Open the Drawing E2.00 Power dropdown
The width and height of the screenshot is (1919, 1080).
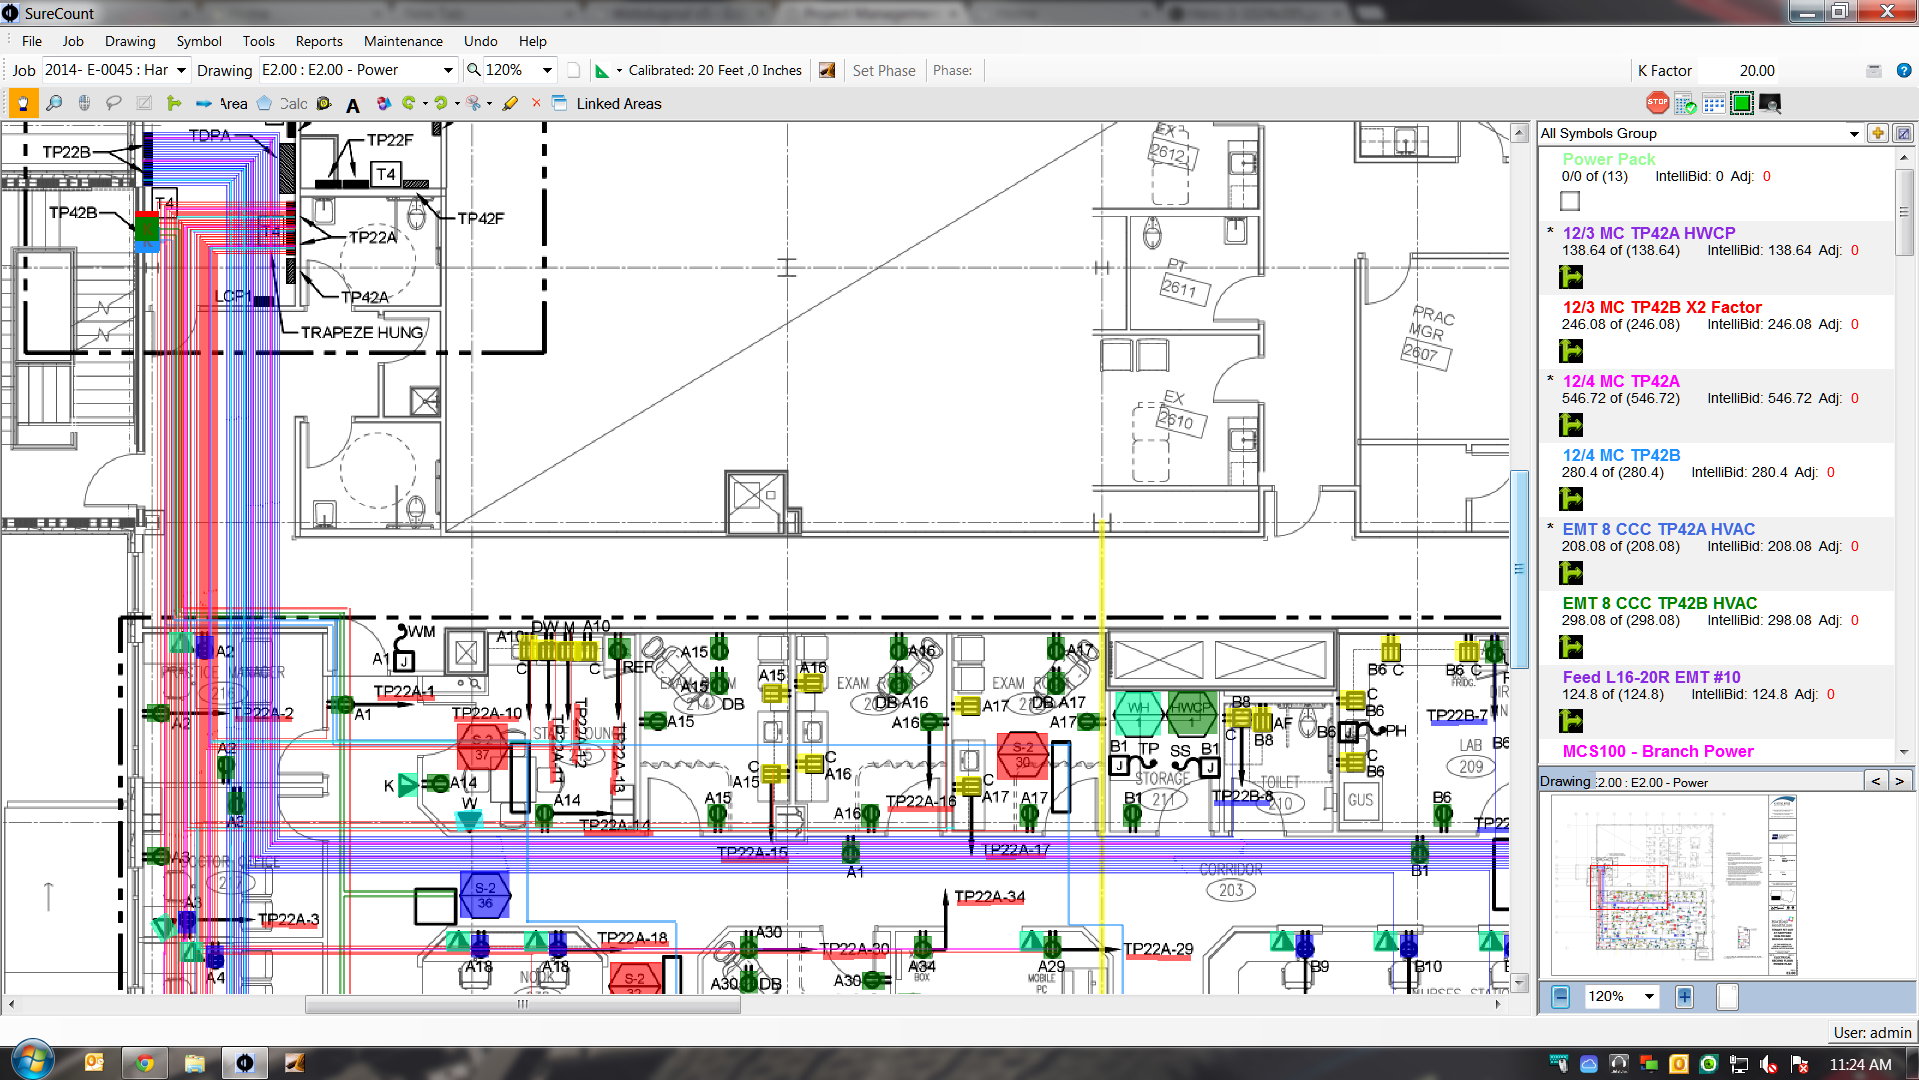[x=447, y=71]
